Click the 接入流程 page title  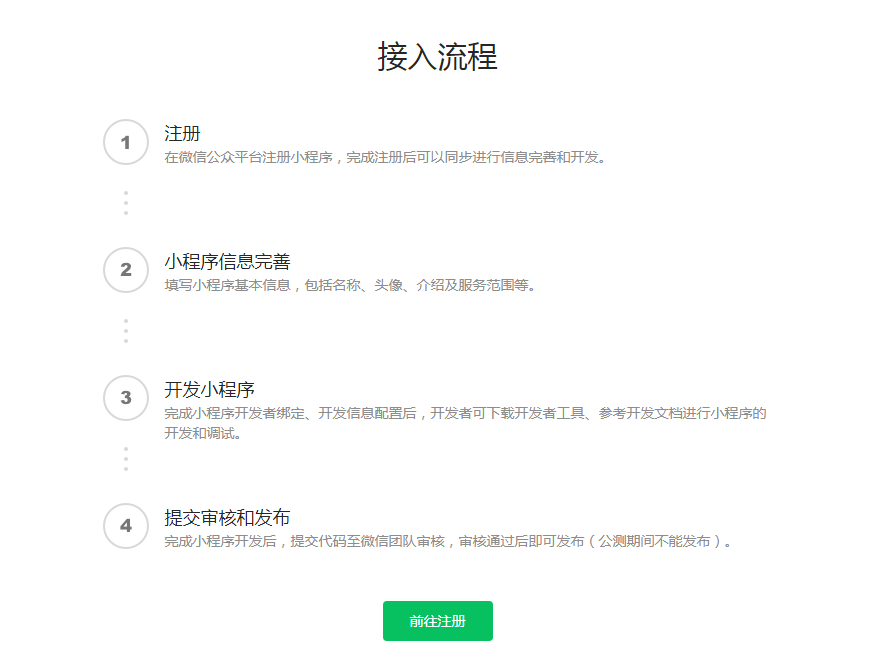point(437,57)
